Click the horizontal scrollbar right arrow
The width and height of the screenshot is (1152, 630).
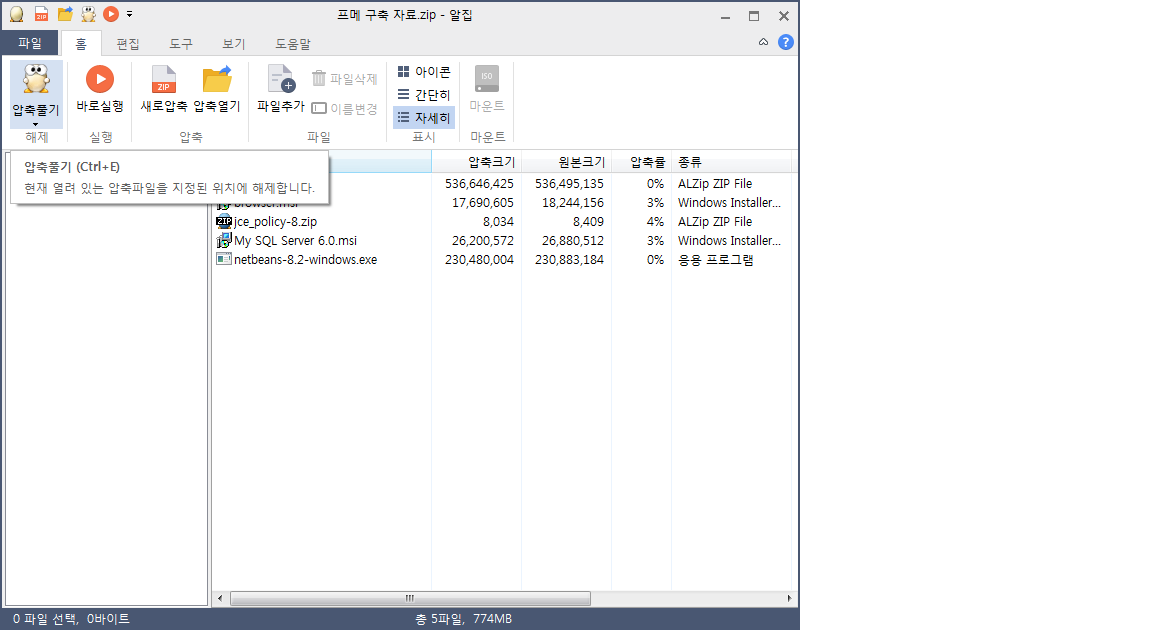pyautogui.click(x=789, y=598)
